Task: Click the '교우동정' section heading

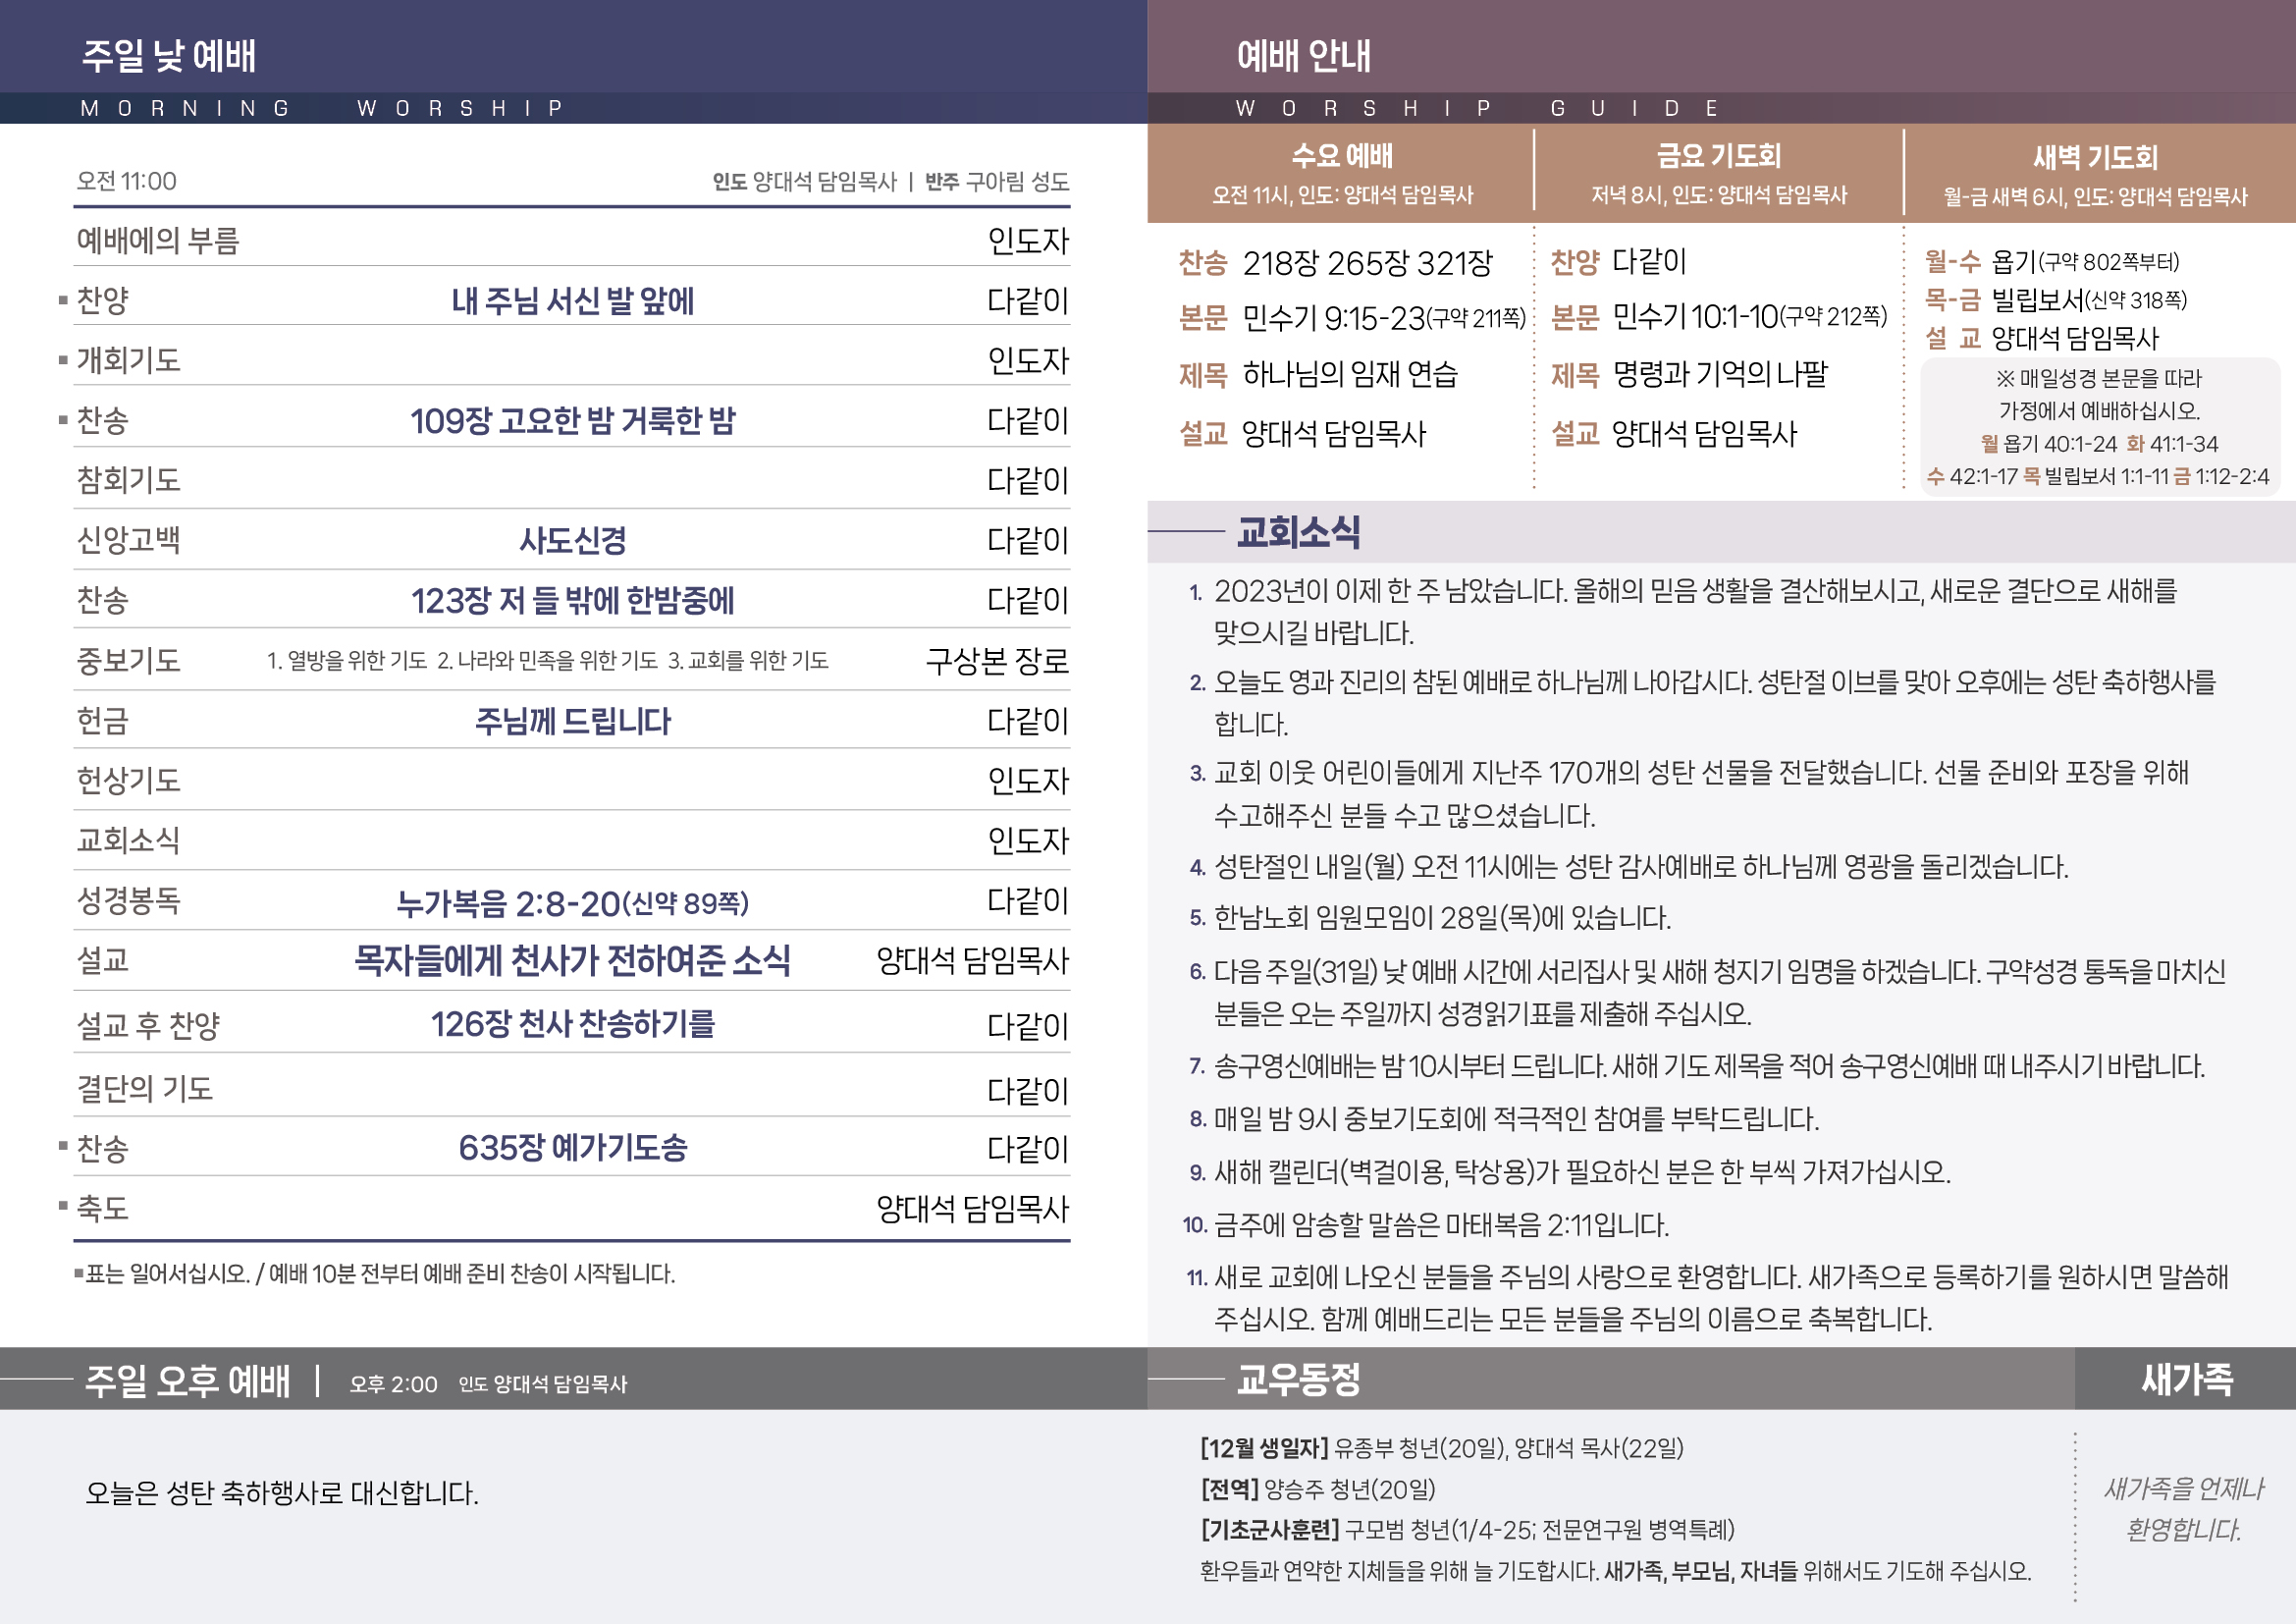Action: coord(1298,1380)
